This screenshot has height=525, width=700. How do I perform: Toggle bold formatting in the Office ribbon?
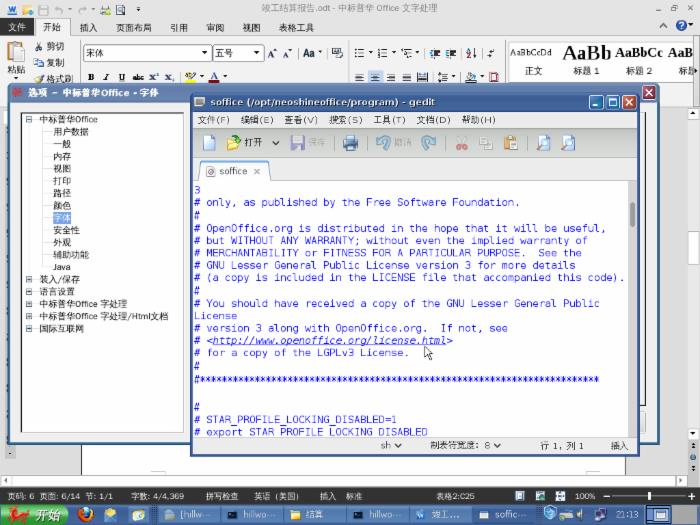point(91,77)
